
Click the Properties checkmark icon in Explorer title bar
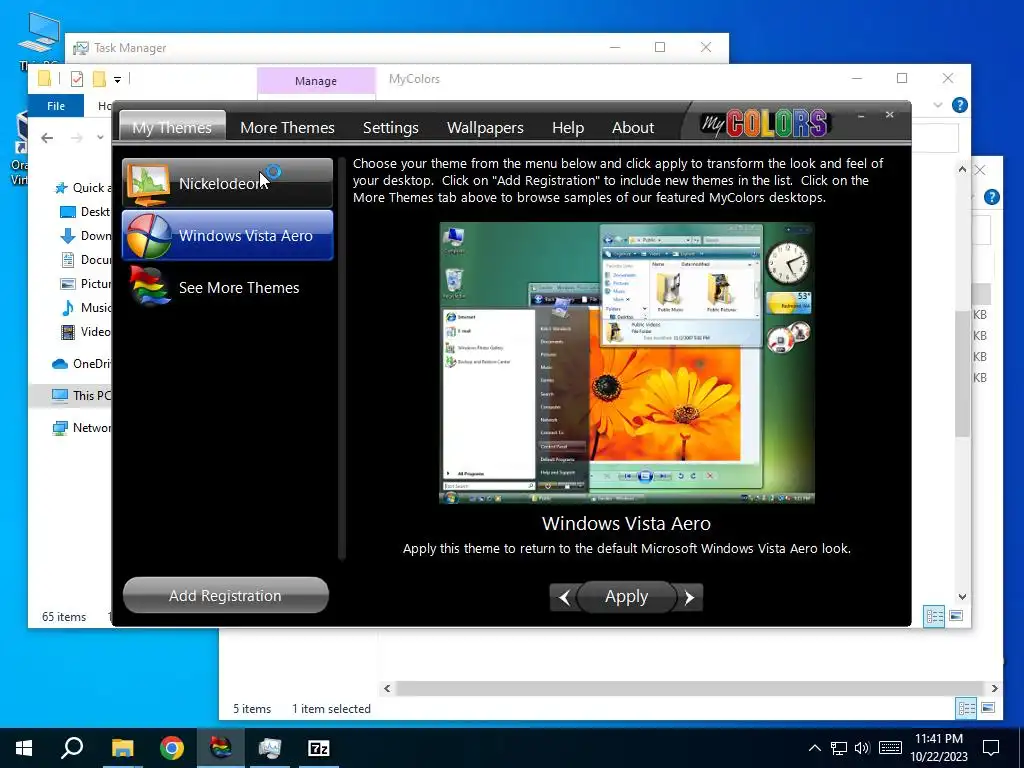pos(77,79)
